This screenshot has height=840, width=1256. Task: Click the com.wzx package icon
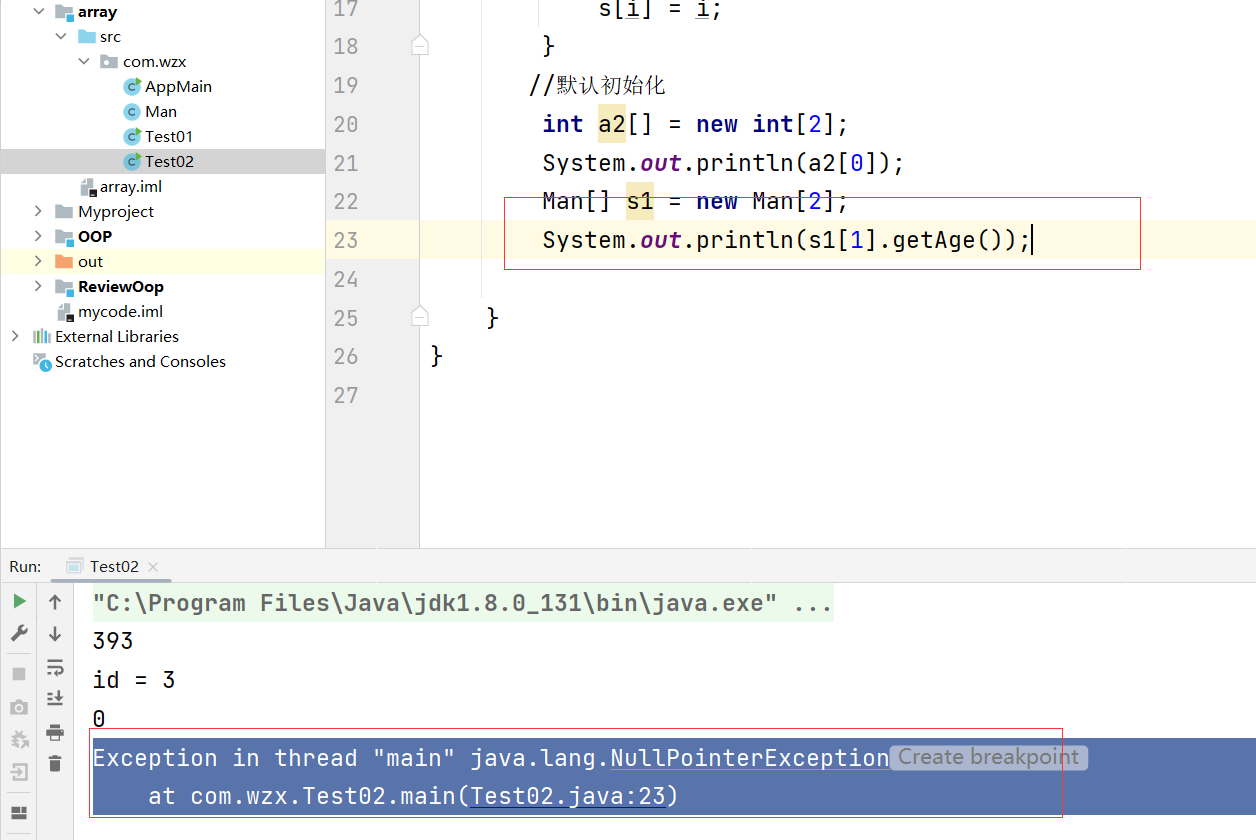pyautogui.click(x=110, y=61)
